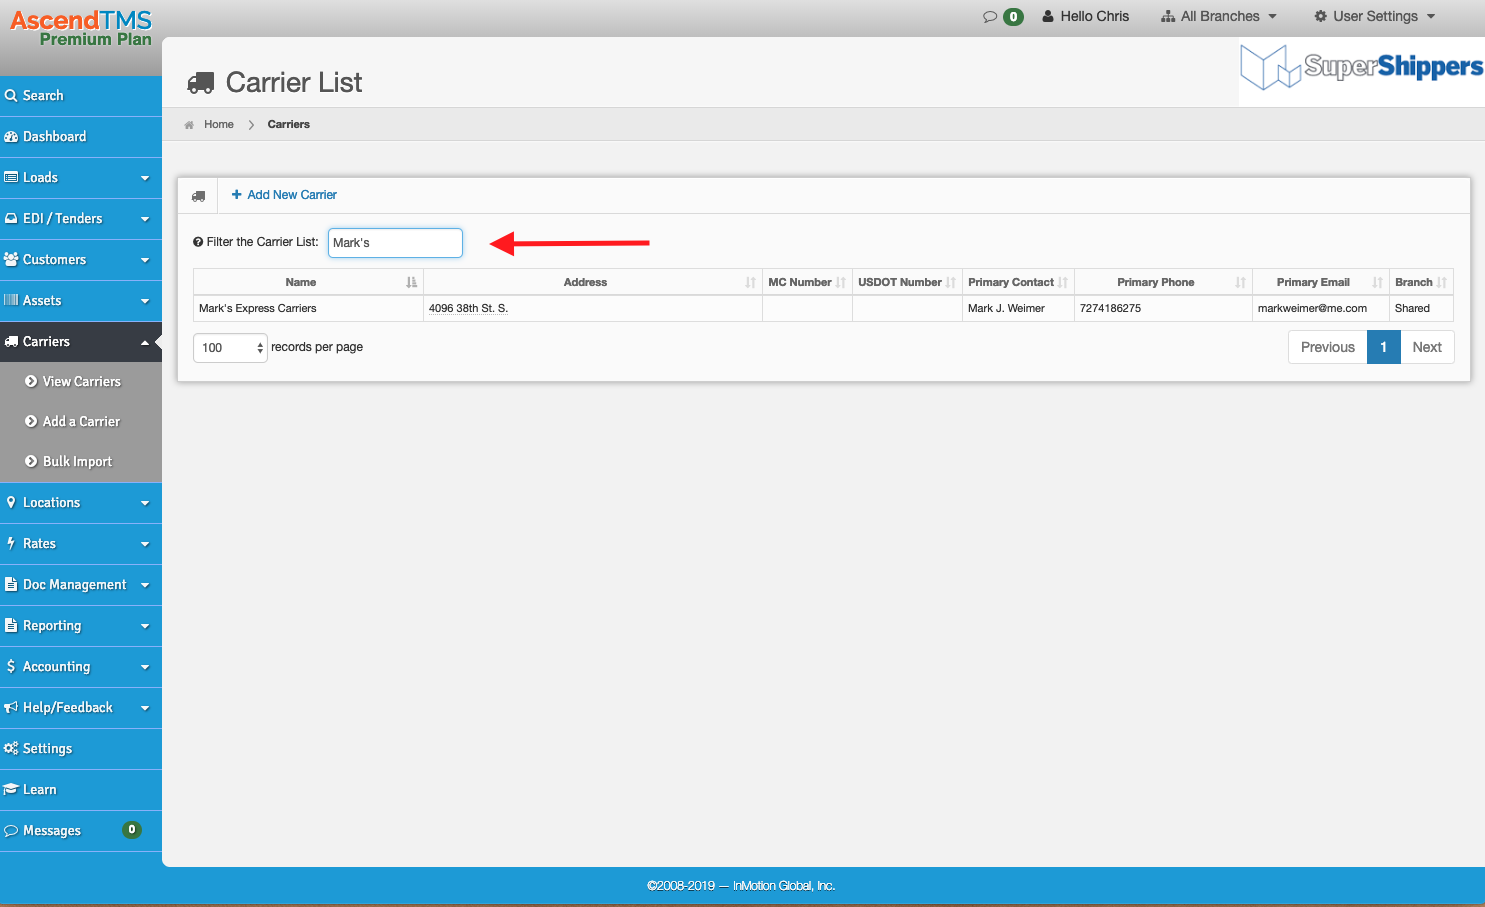Click the Learn graduation cap icon
The image size is (1485, 907).
(x=11, y=790)
